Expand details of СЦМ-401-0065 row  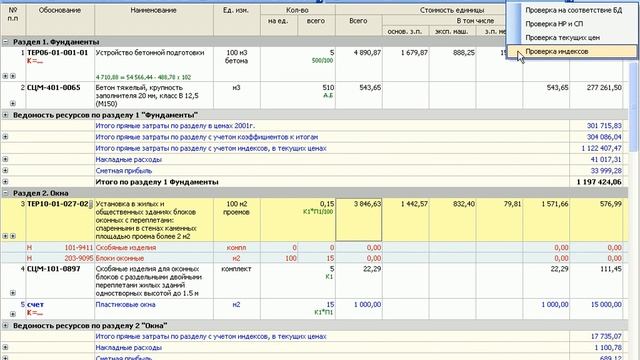(x=13, y=104)
